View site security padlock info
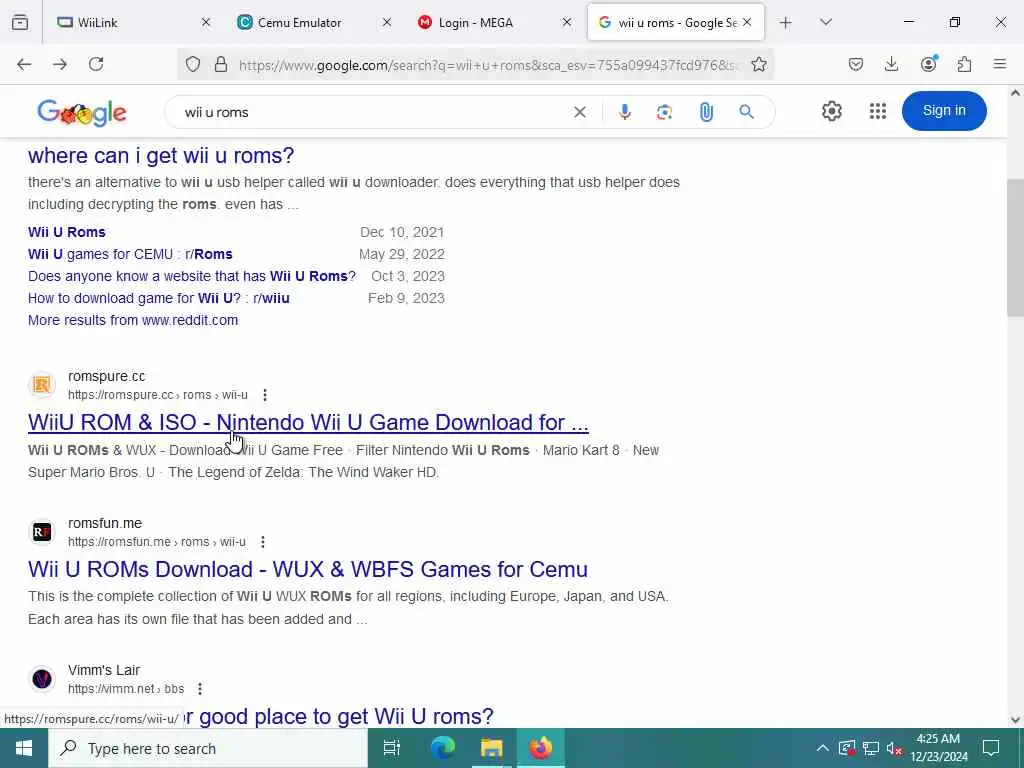Viewport: 1024px width, 768px height. tap(221, 64)
